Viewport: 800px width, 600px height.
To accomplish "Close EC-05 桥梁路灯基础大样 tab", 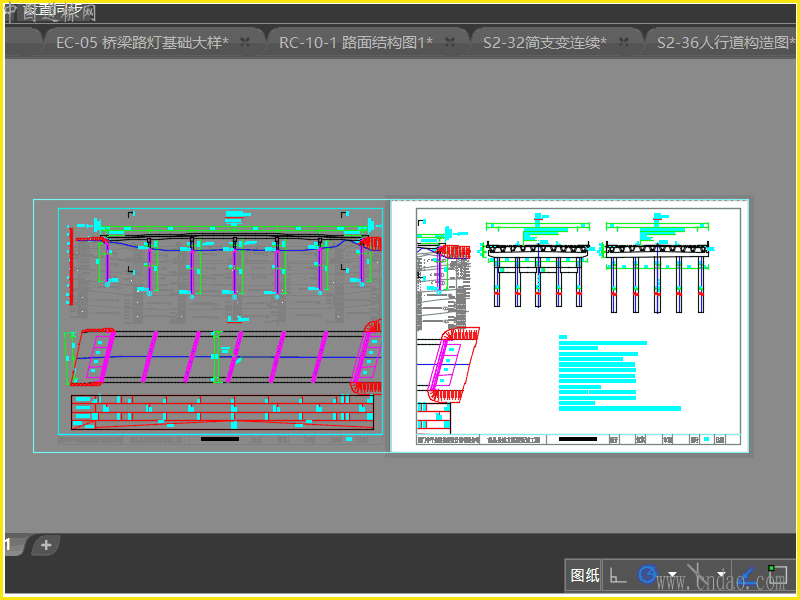I will pos(245,42).
